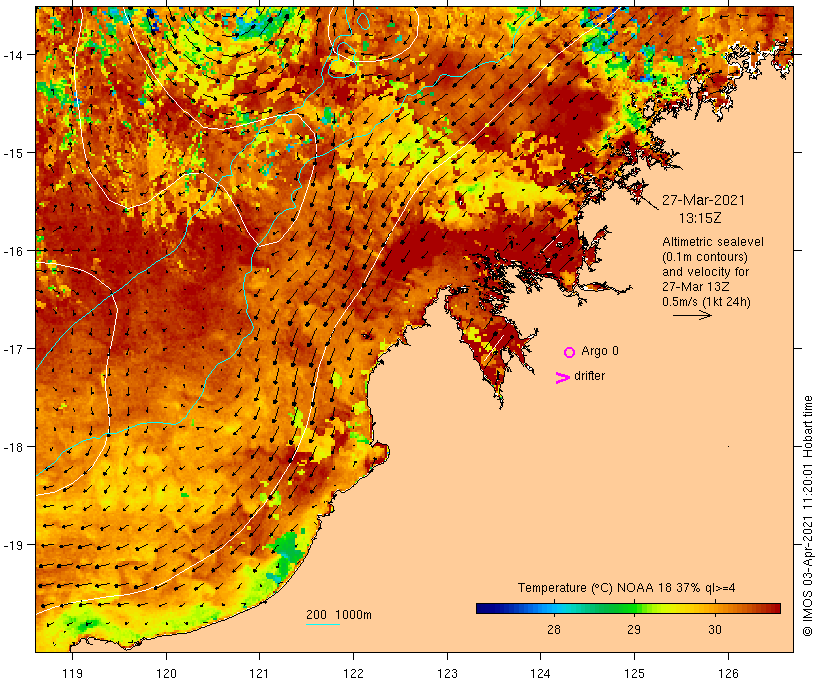
Task: Click the '124' longitude axis label
Action: 540,673
